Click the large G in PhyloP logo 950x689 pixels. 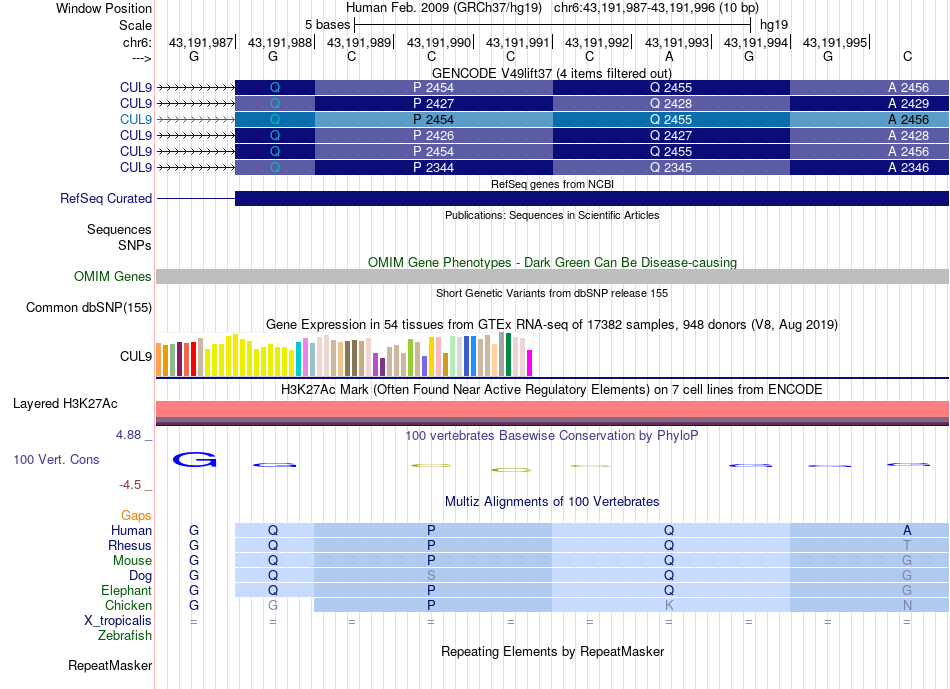[194, 460]
